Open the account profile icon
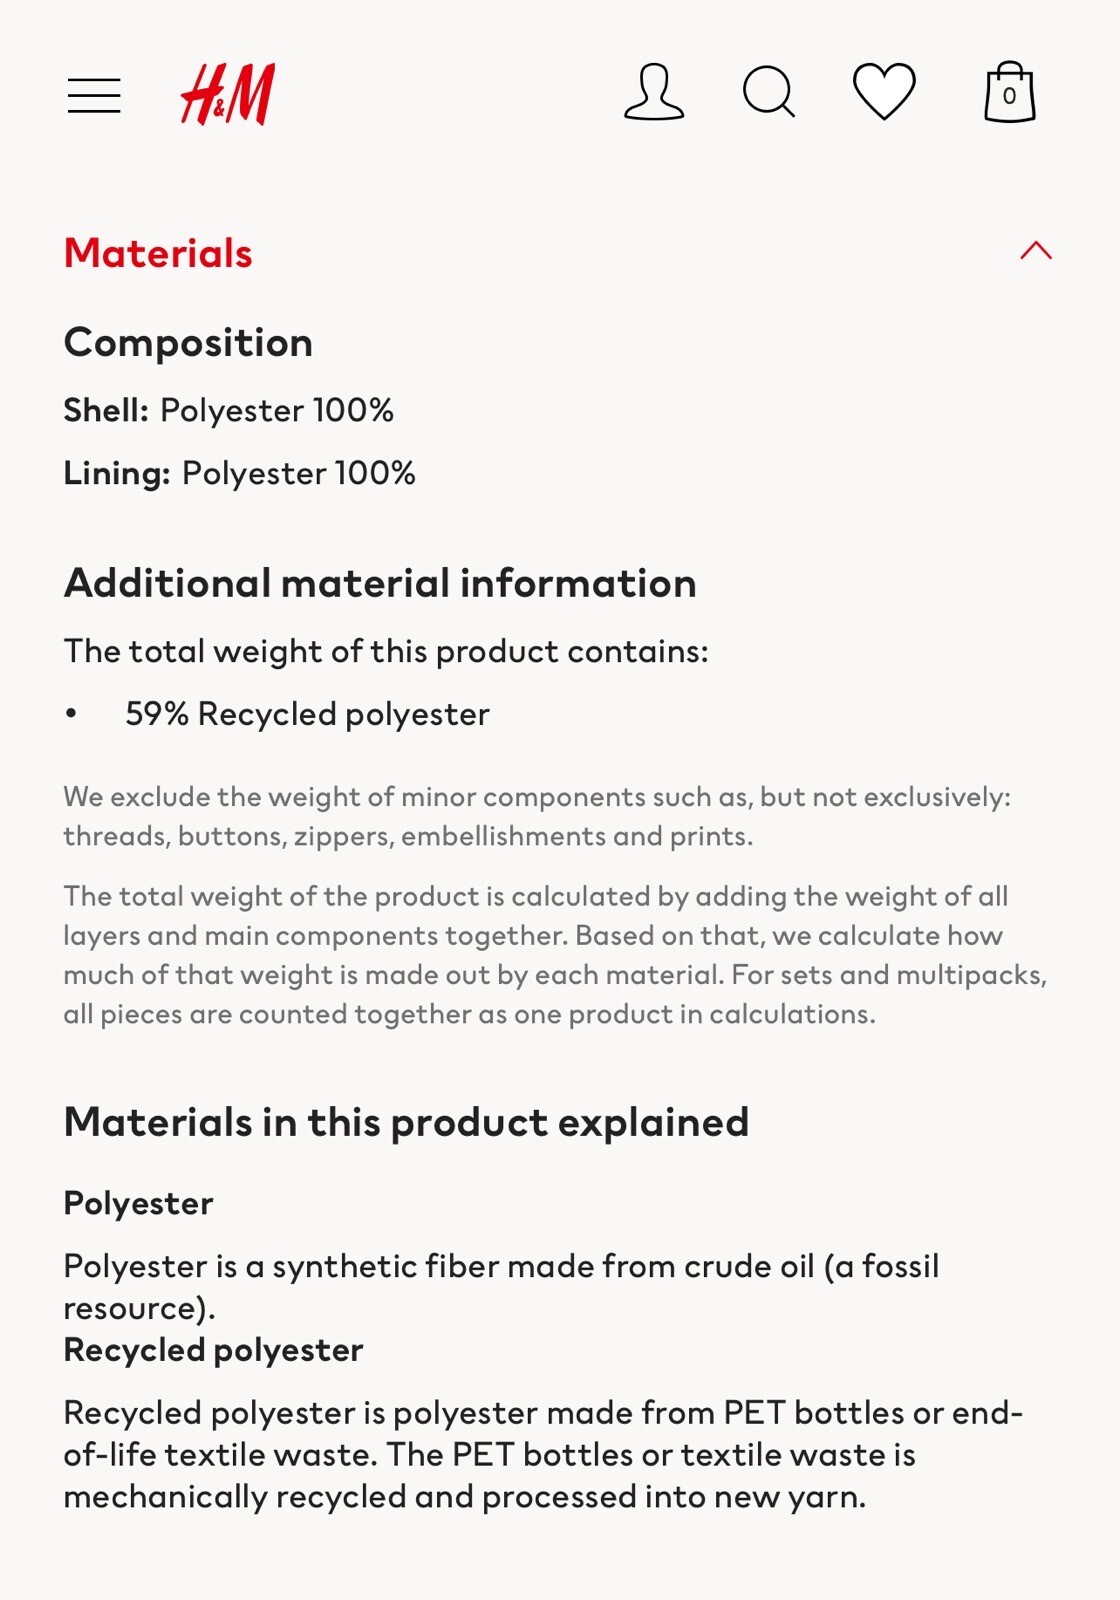Screen dimensions: 1120x1600 pos(654,93)
